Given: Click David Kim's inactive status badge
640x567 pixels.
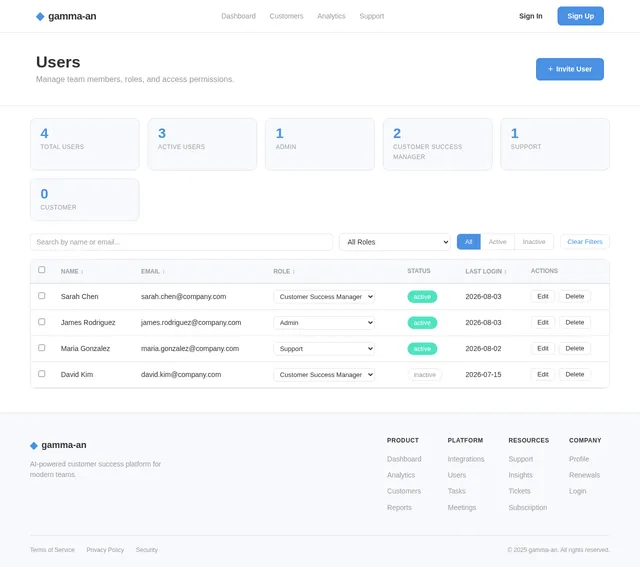Looking at the screenshot, I should point(424,375).
